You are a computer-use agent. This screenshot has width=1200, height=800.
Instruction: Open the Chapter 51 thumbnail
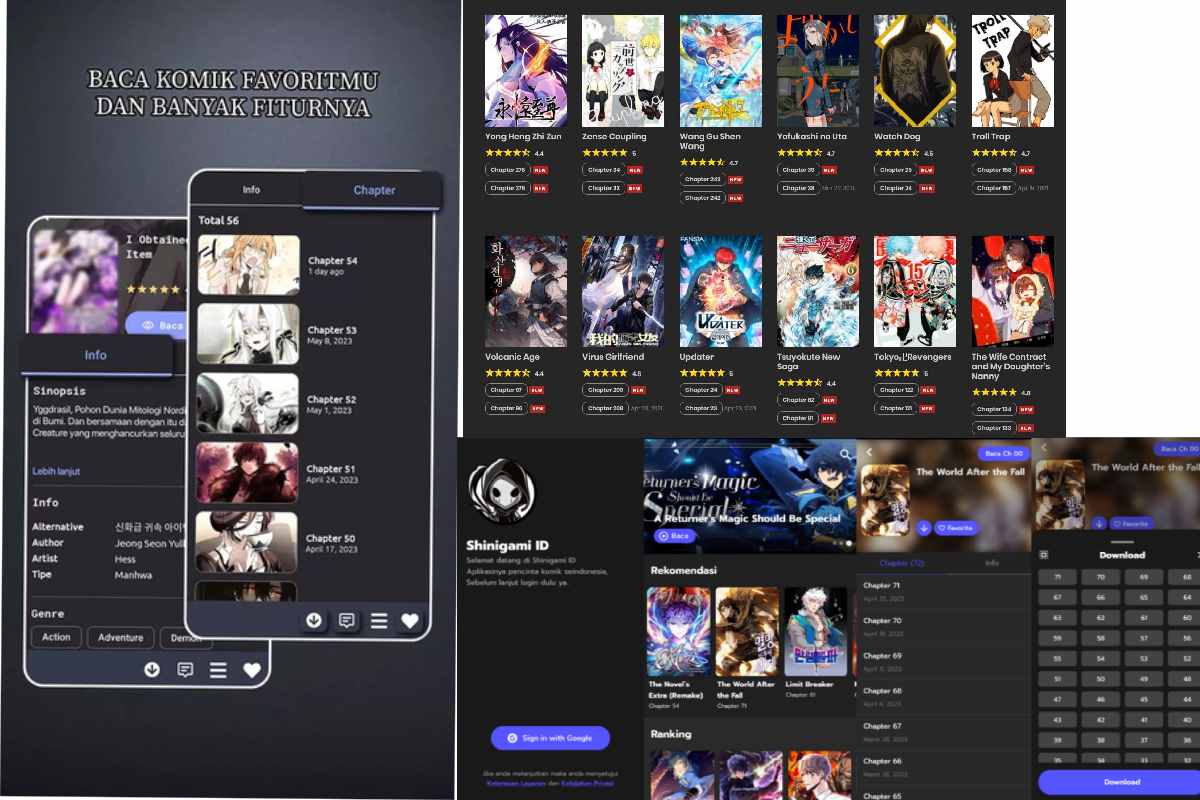247,473
